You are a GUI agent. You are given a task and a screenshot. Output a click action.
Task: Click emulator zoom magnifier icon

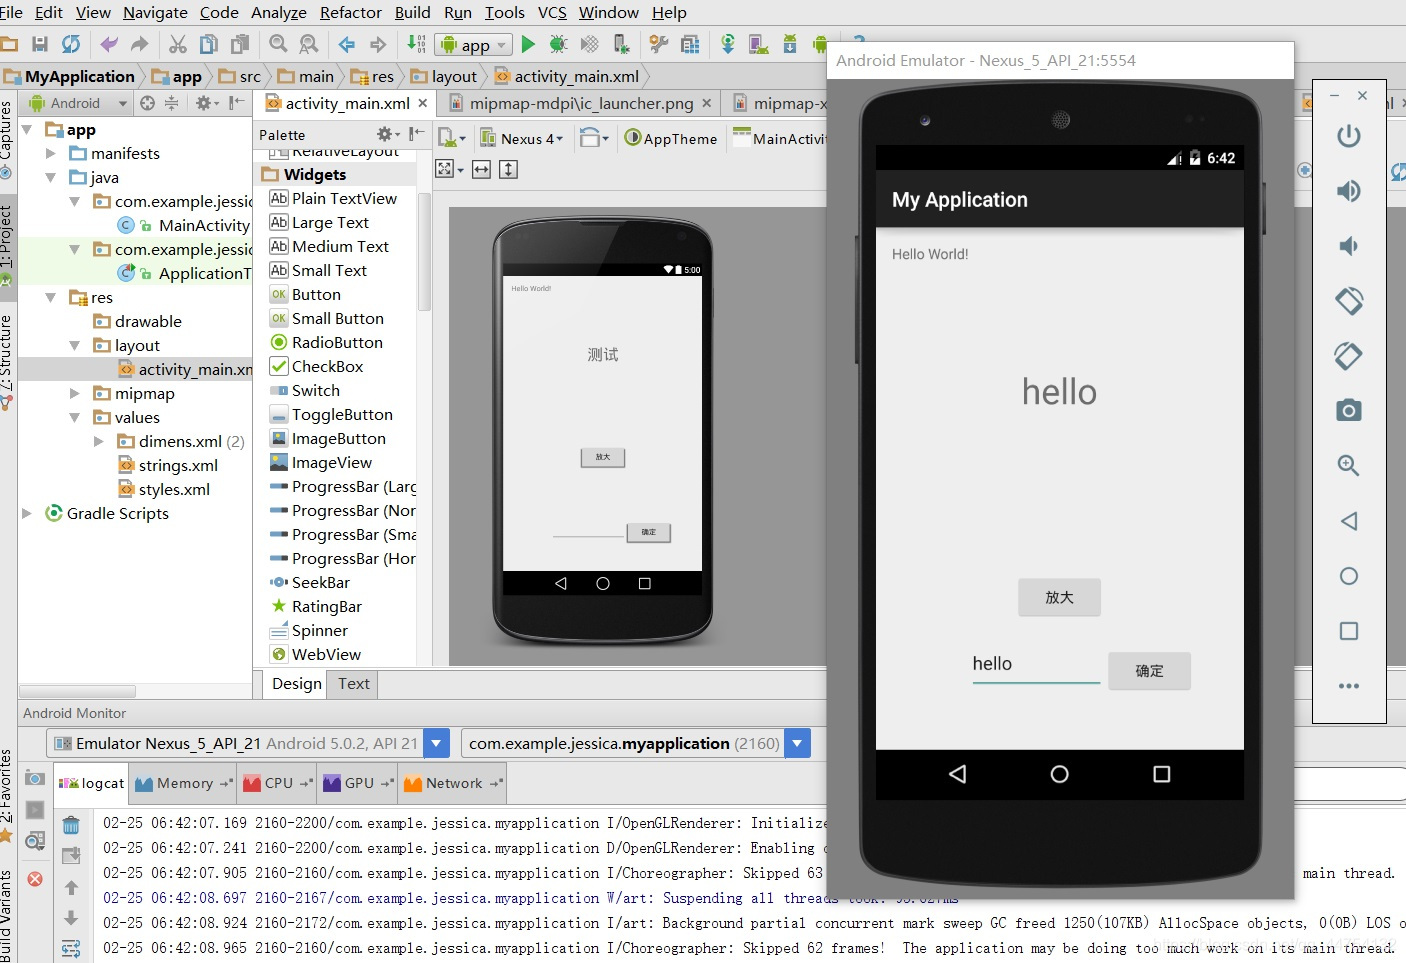[1349, 465]
